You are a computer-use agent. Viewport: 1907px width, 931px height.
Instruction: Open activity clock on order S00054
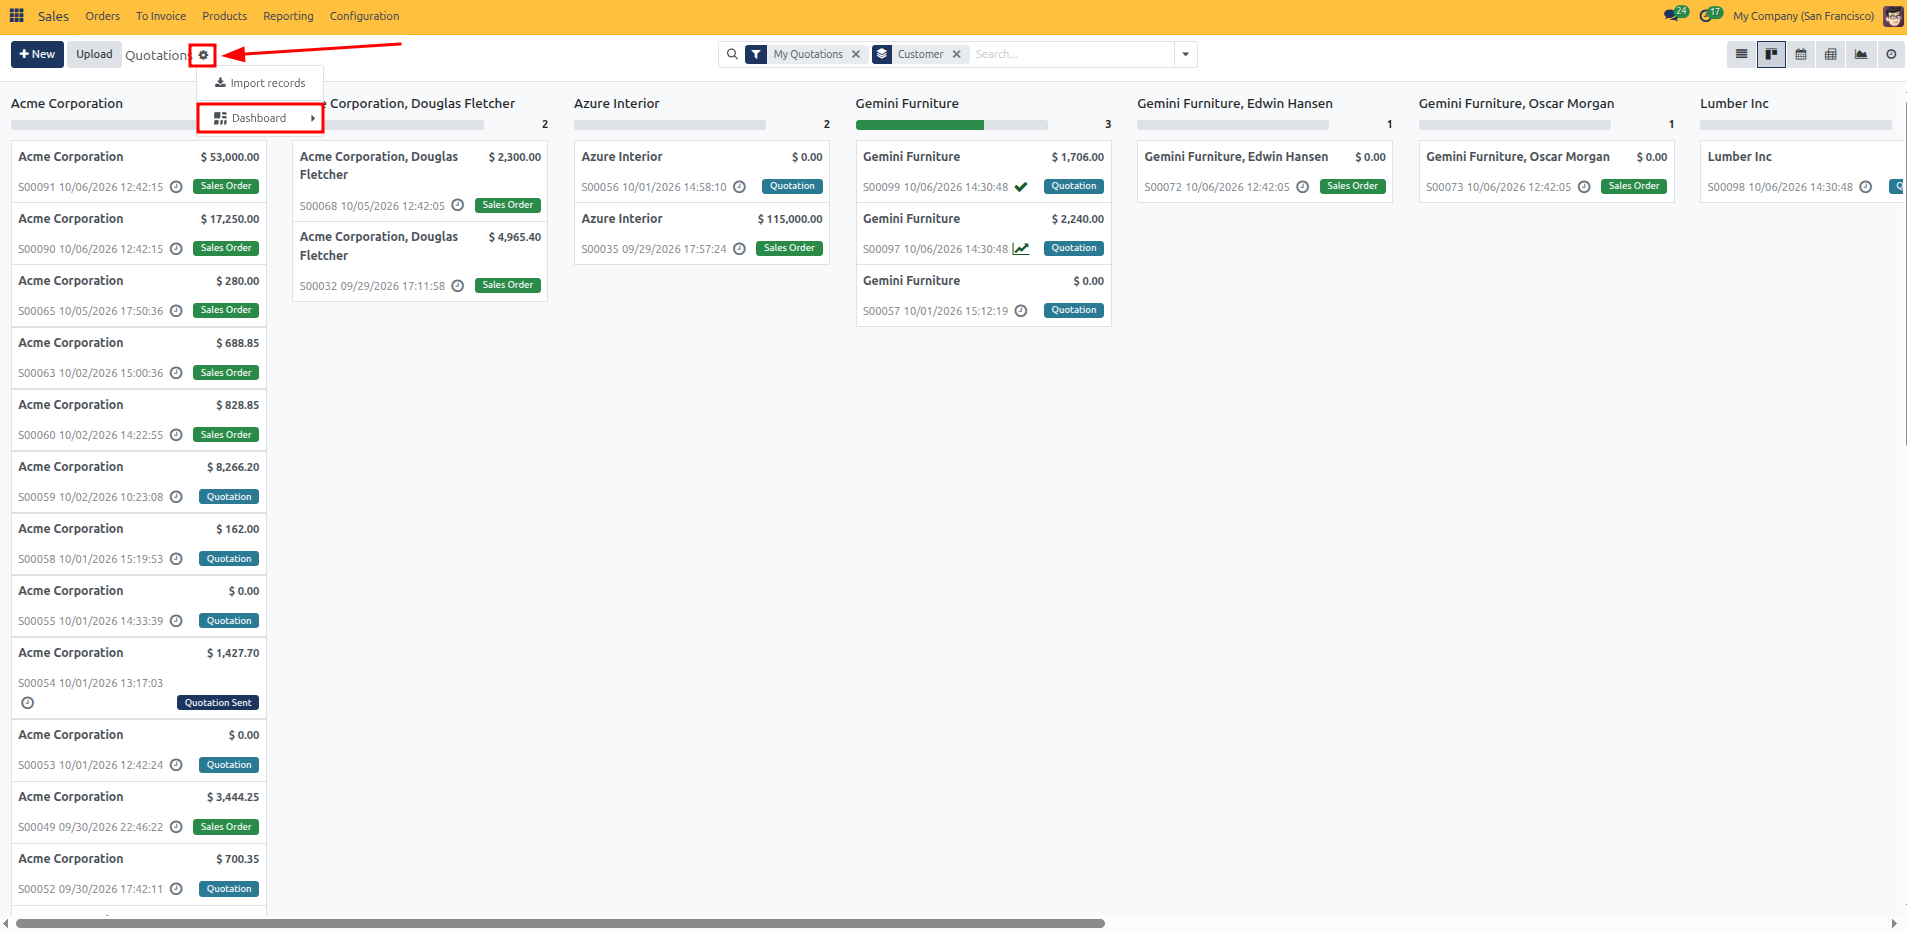28,703
